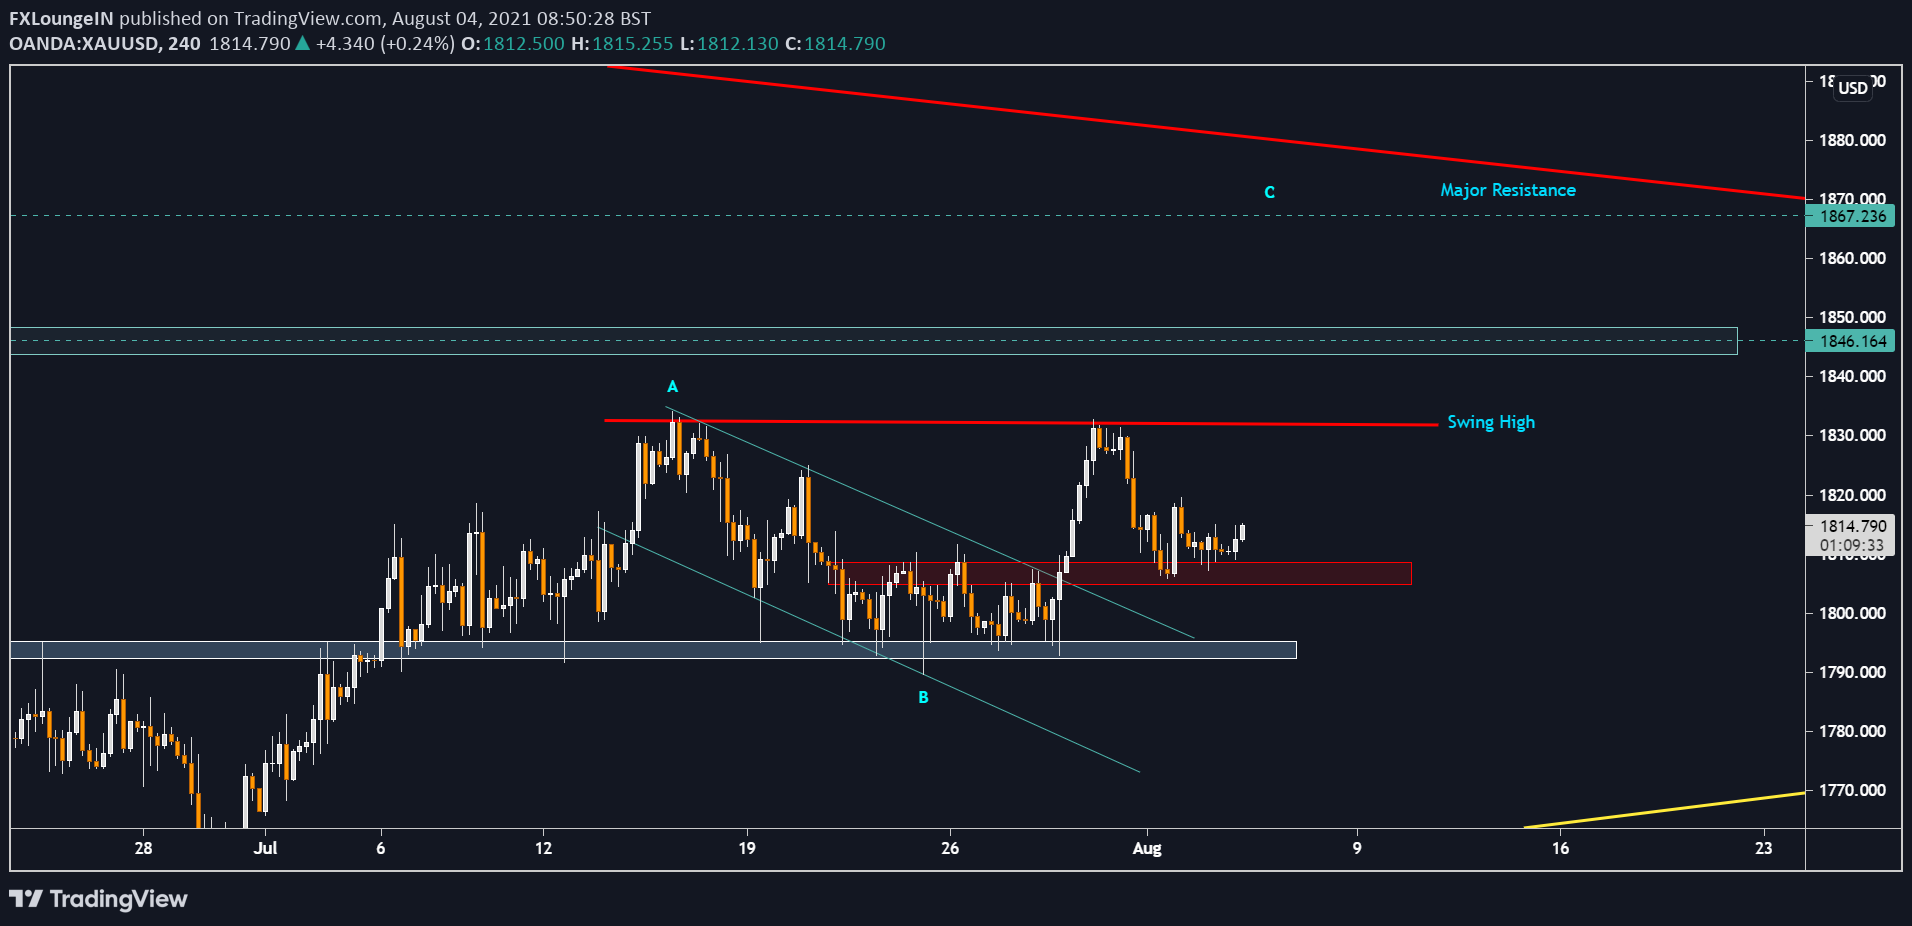Viewport: 1912px width, 926px height.
Task: Click the 'Swing High' annotation
Action: coord(1491,422)
